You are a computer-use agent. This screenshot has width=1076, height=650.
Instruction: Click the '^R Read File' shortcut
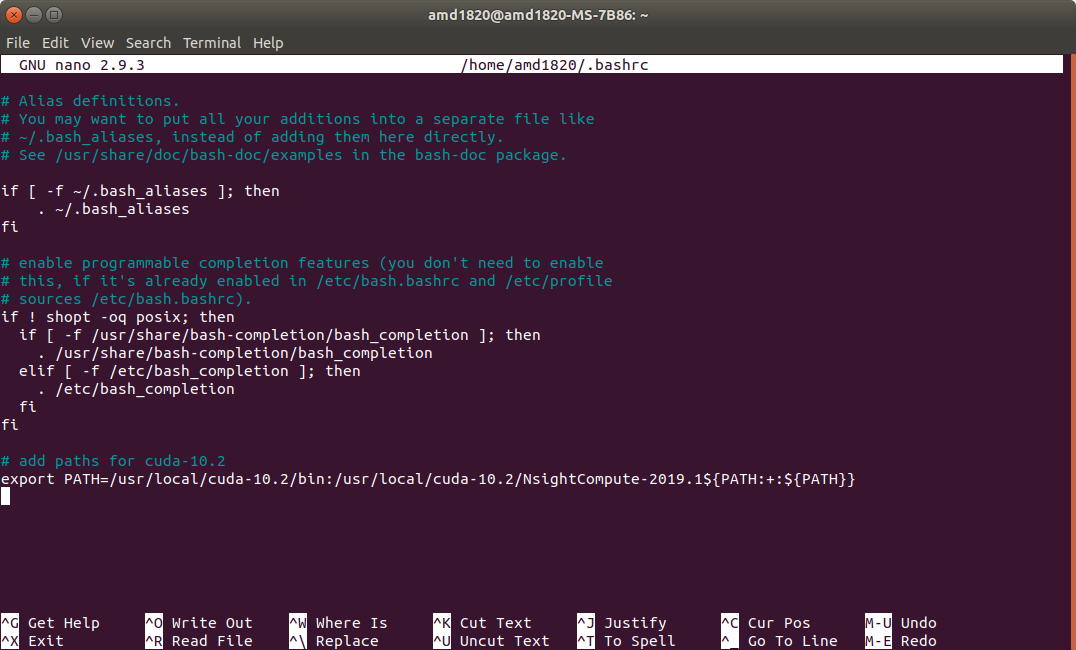point(199,640)
